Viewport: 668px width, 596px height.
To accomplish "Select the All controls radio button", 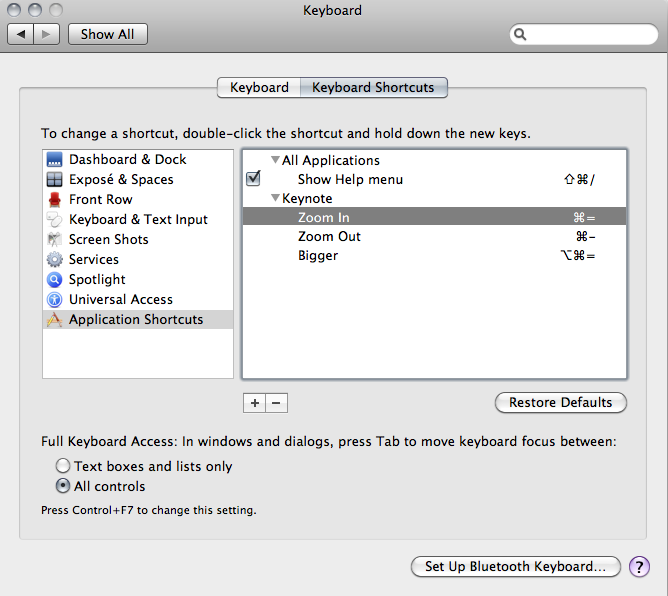I will coord(64,486).
